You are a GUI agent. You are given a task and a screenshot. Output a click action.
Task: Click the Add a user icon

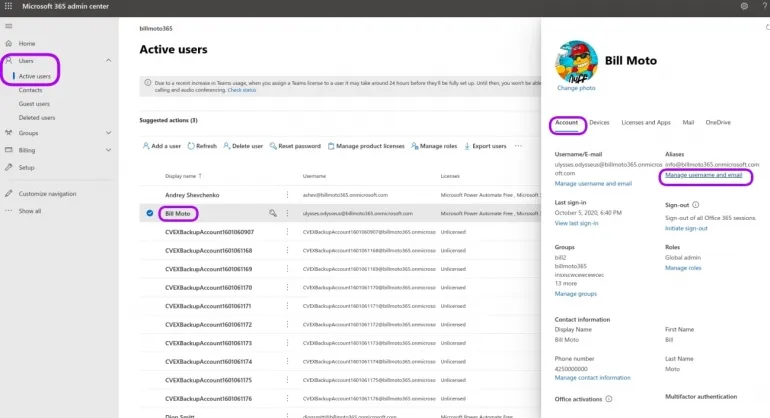pyautogui.click(x=146, y=146)
